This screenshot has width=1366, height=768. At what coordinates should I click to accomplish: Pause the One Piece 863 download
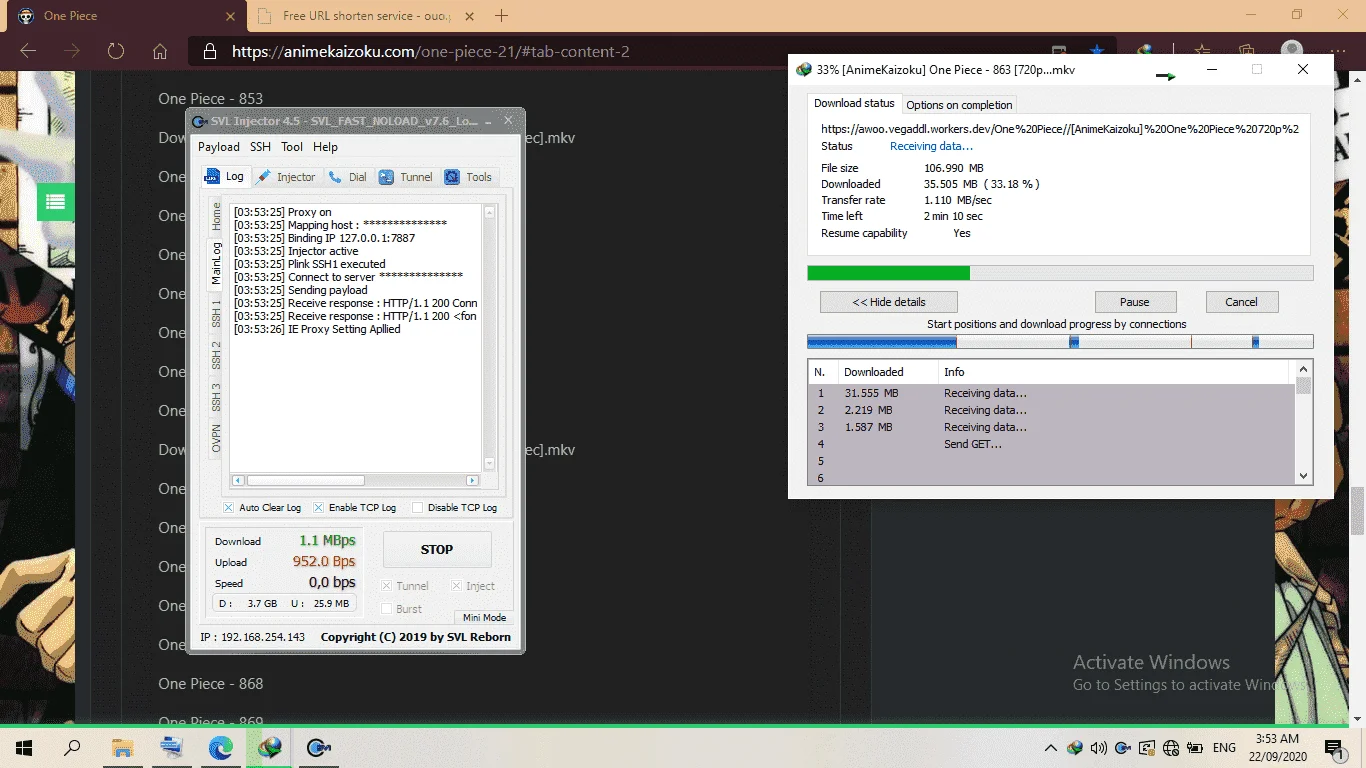coord(1135,302)
